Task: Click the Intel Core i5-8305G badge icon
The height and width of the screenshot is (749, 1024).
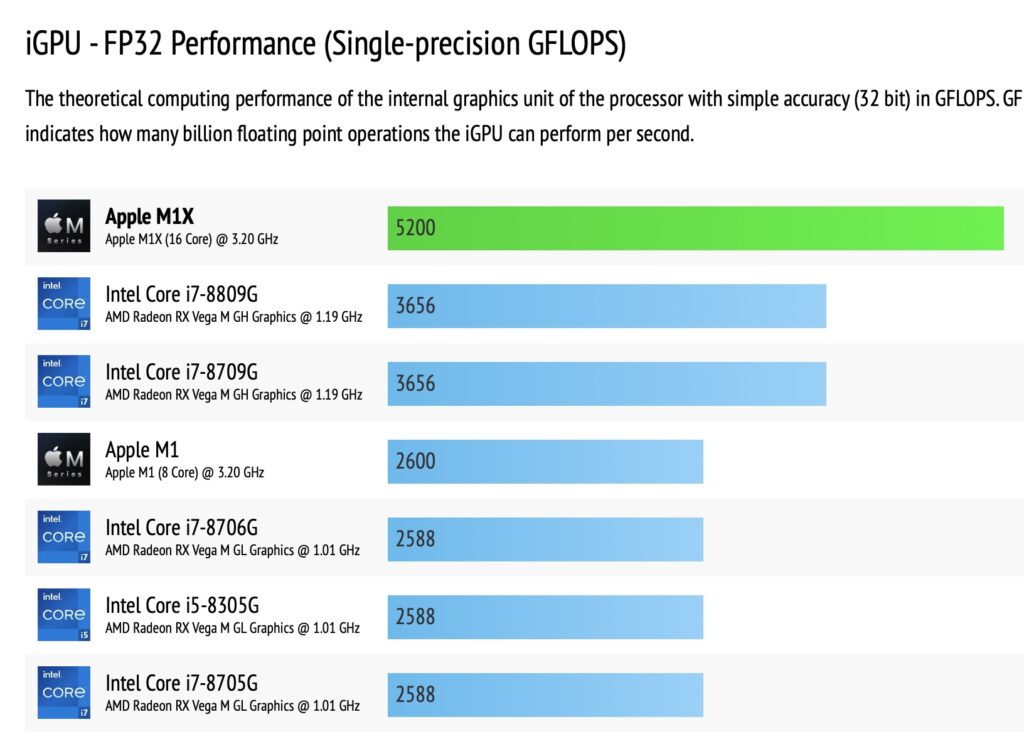Action: (64, 614)
